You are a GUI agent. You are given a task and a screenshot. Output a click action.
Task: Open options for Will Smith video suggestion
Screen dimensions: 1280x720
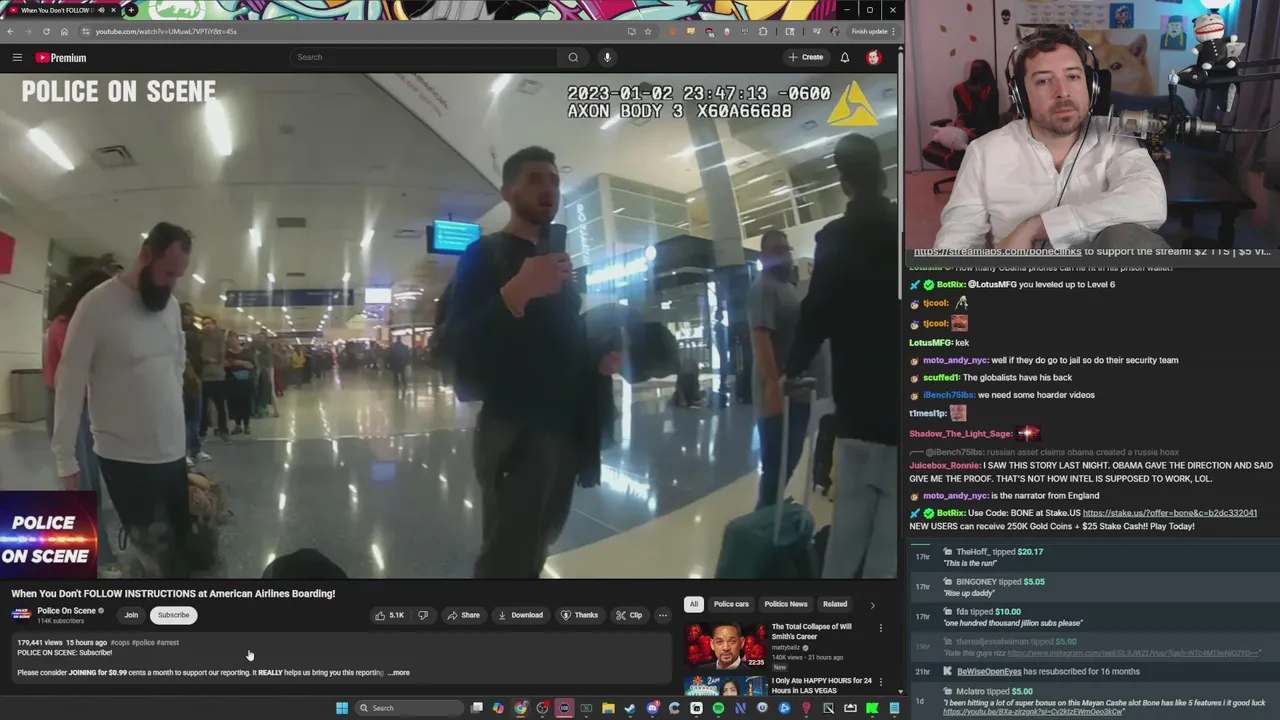coord(881,628)
